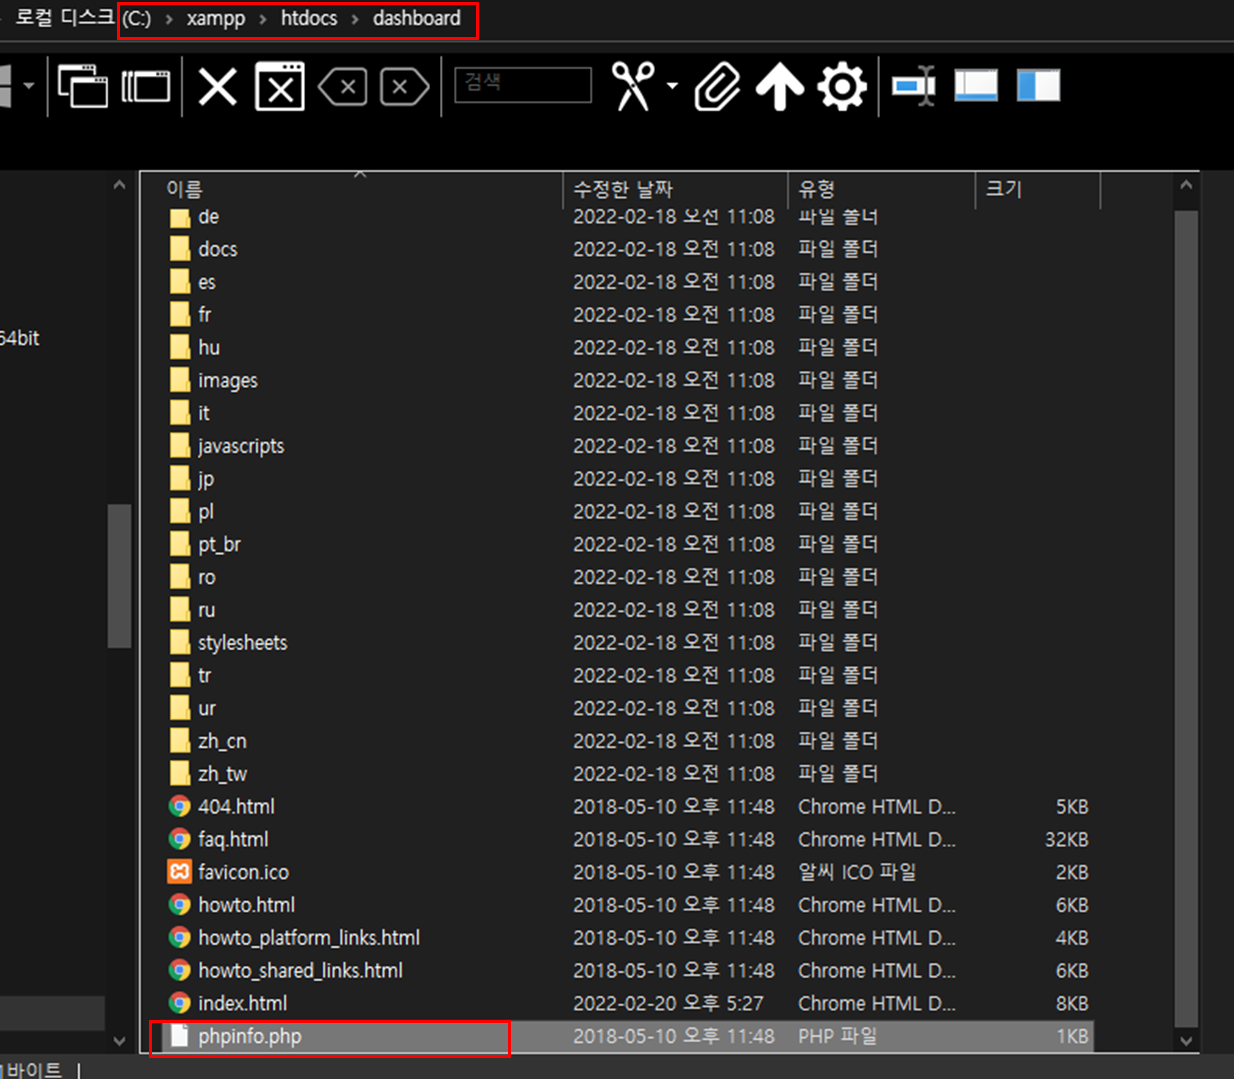
Task: Click the favicon.ico file icon
Action: coord(180,872)
